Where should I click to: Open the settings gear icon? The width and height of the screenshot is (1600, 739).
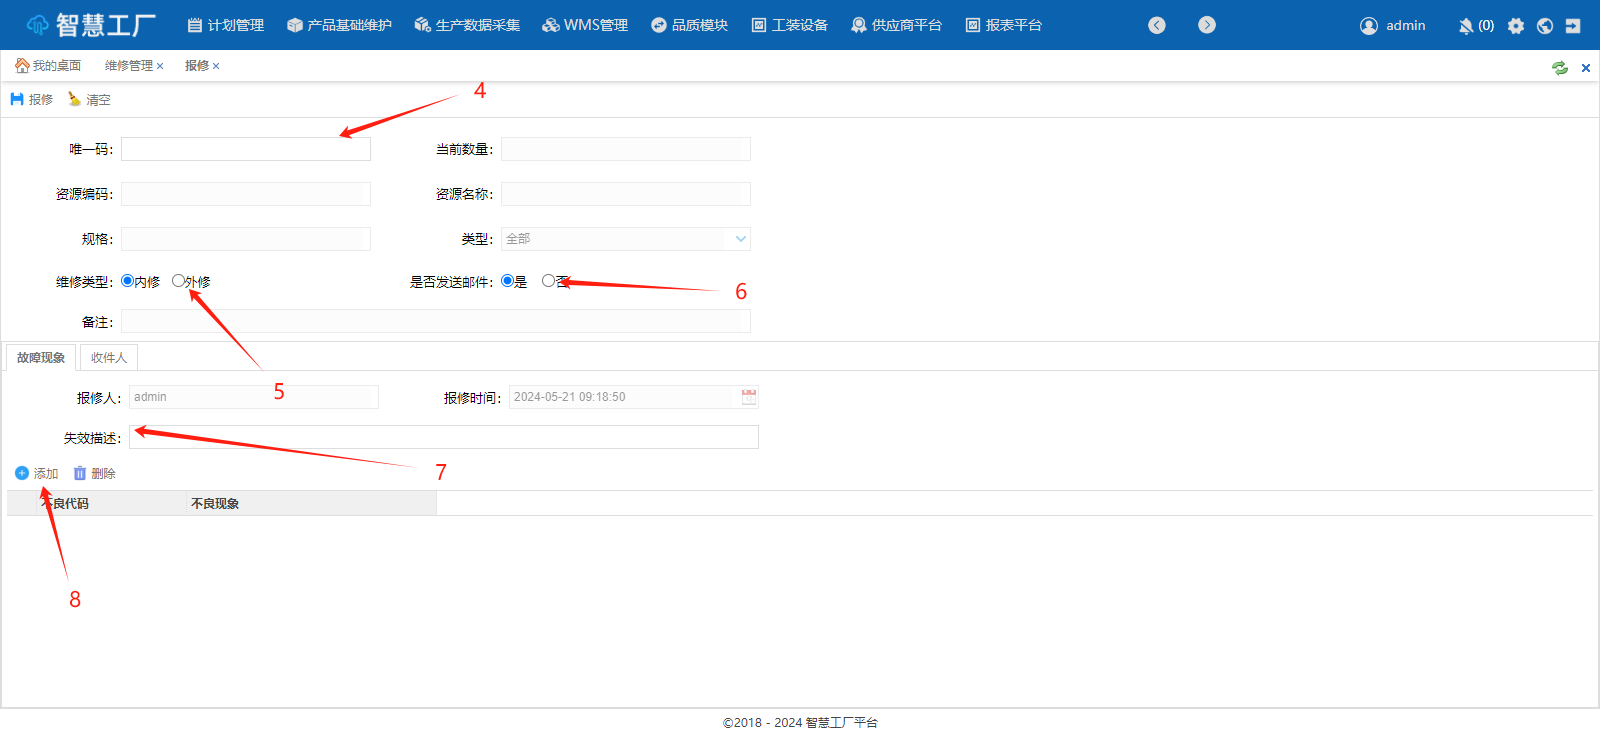(x=1516, y=26)
